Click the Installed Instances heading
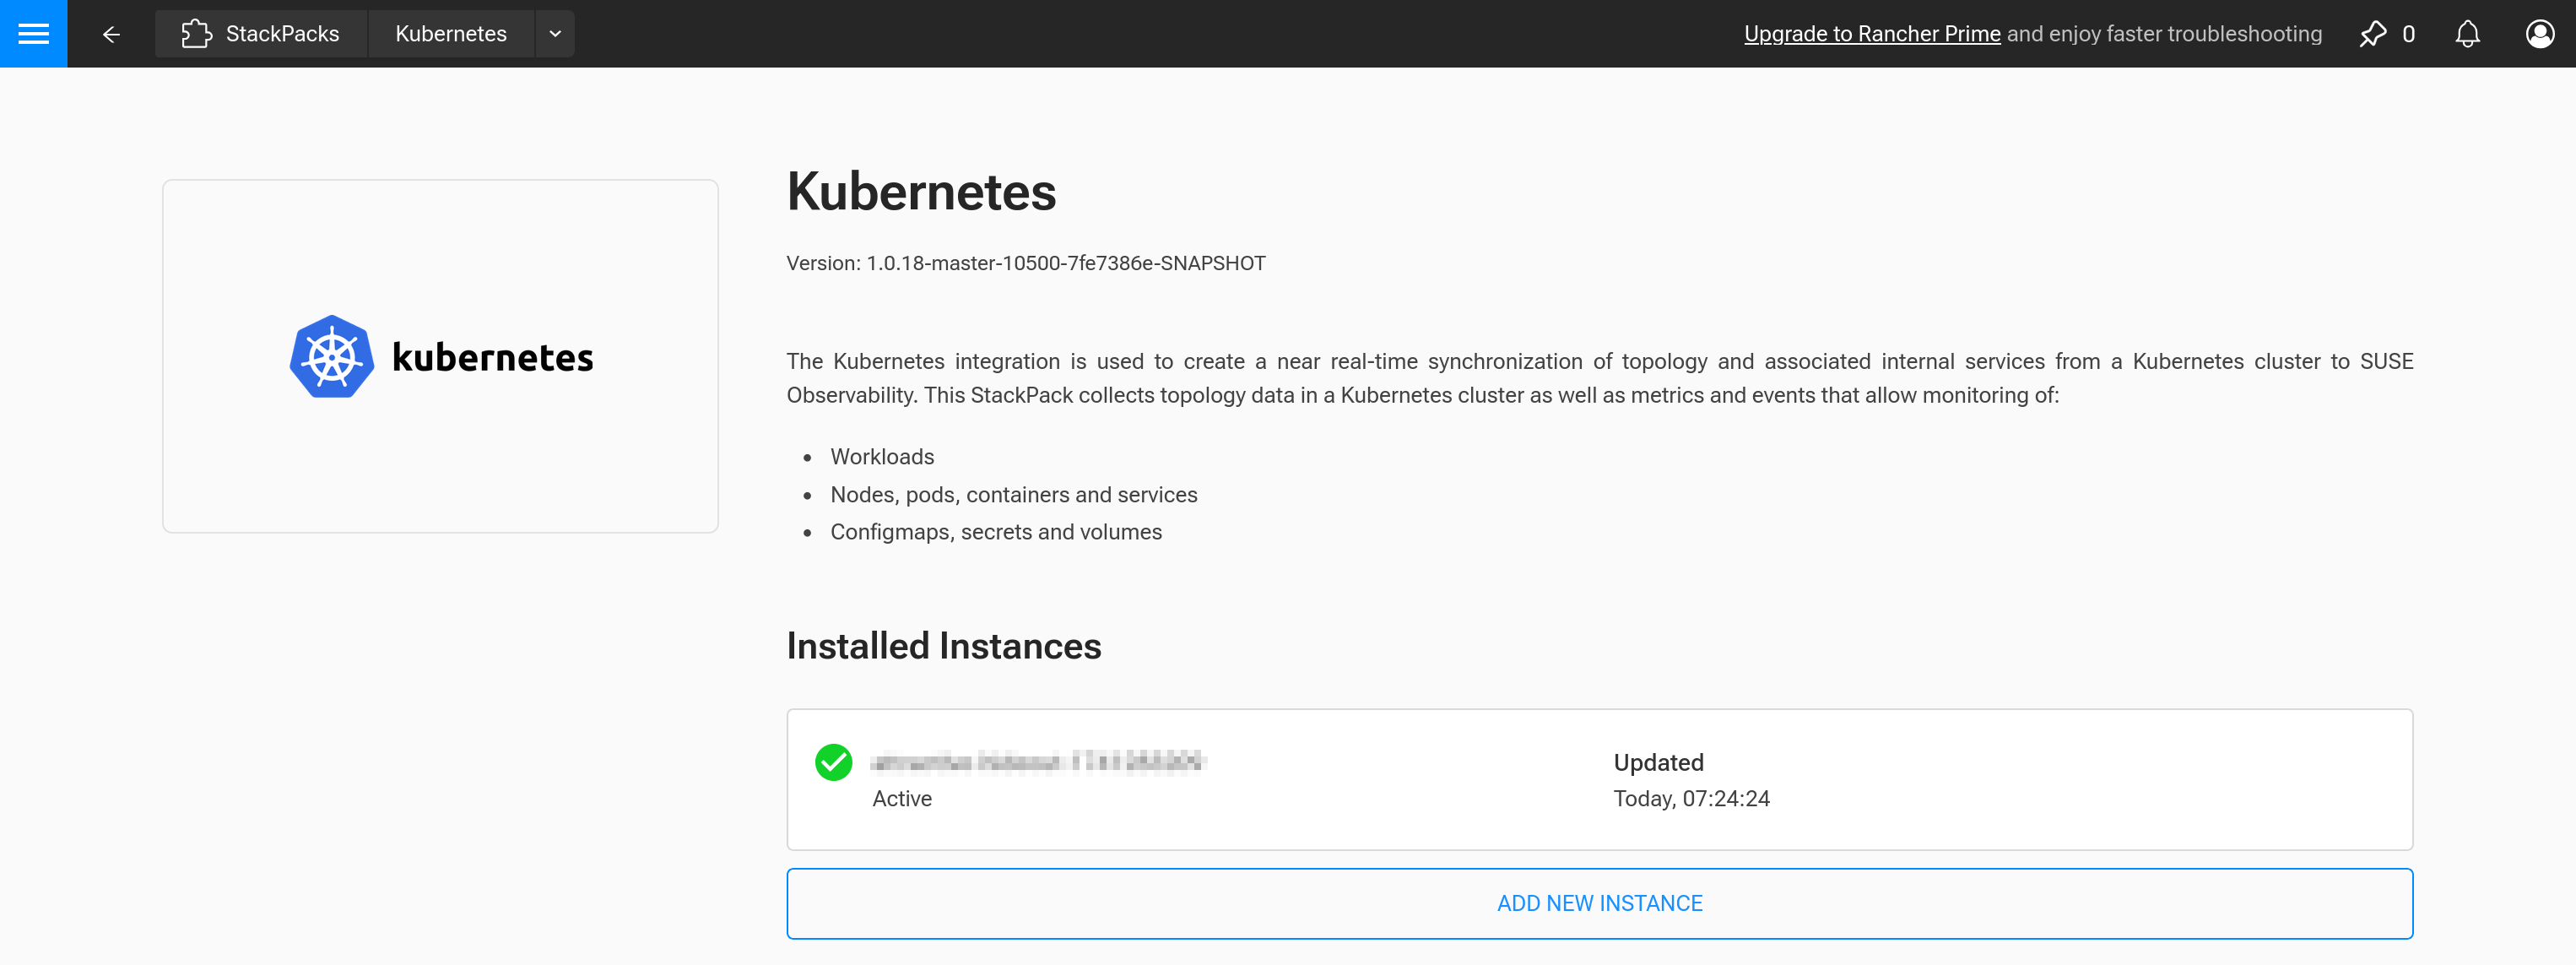Screen dimensions: 2576x965 click(943, 645)
